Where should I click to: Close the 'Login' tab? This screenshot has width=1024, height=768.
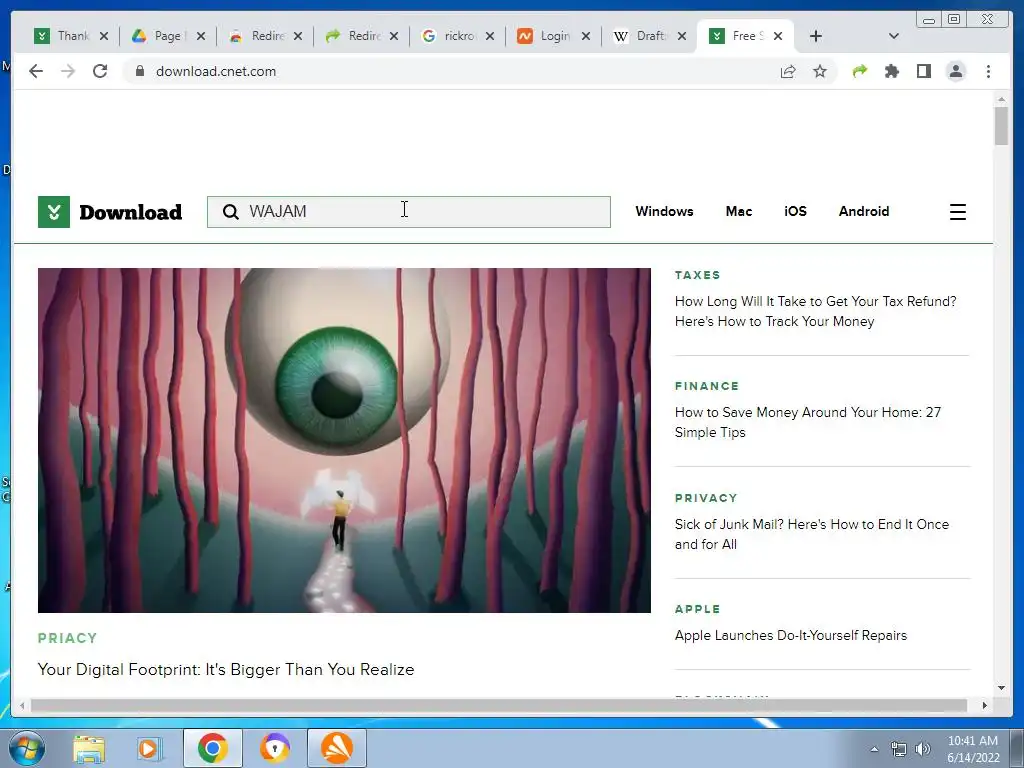pos(586,36)
